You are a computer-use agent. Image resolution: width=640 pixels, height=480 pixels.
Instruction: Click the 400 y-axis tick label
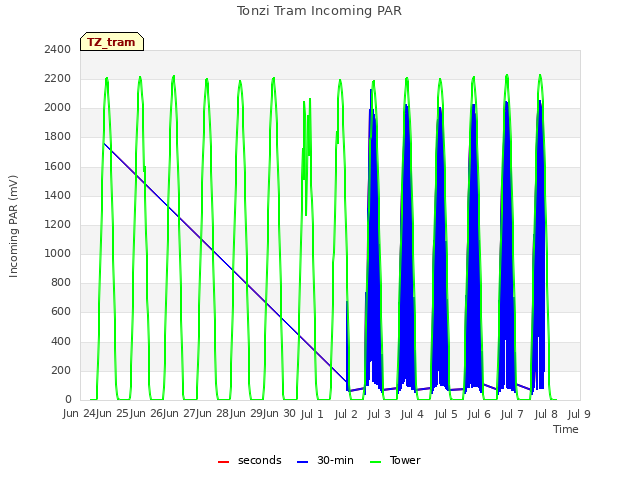tap(61, 341)
